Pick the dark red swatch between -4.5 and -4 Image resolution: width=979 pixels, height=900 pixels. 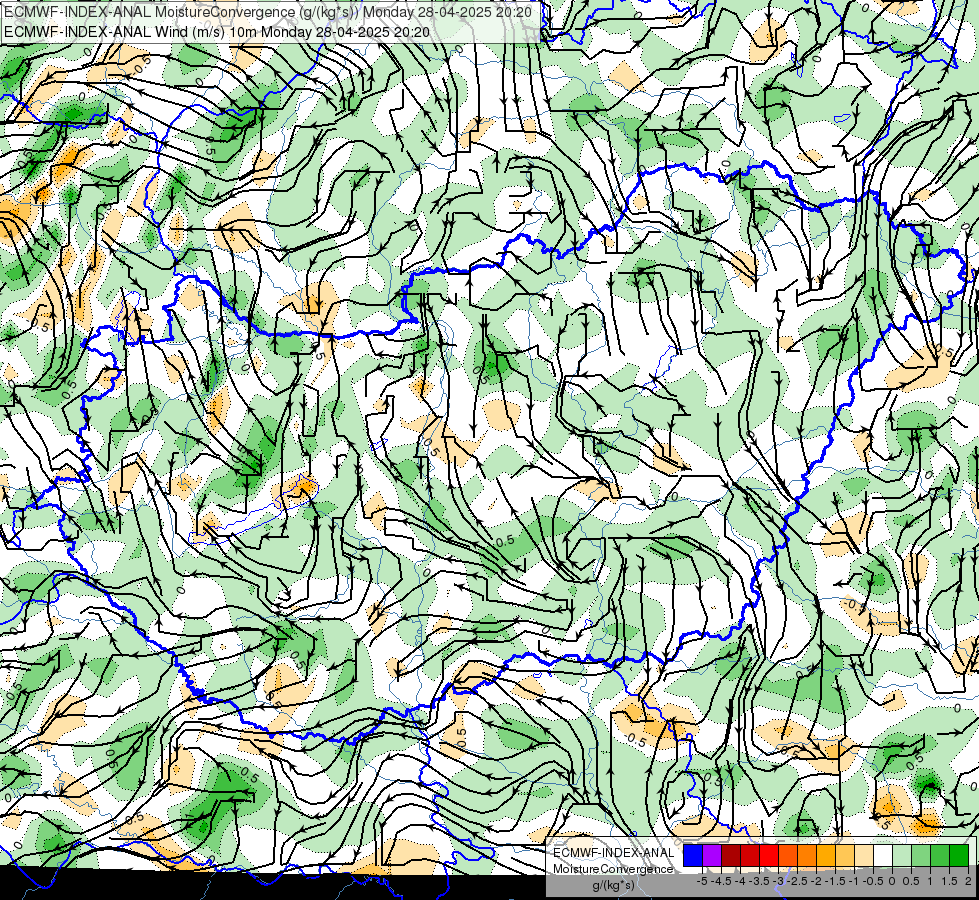pos(731,855)
